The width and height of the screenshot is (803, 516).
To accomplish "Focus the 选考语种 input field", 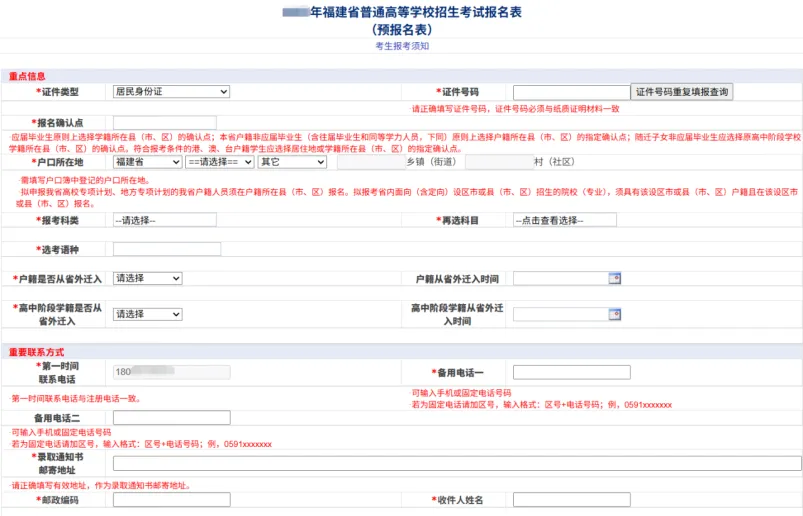I will (167, 249).
